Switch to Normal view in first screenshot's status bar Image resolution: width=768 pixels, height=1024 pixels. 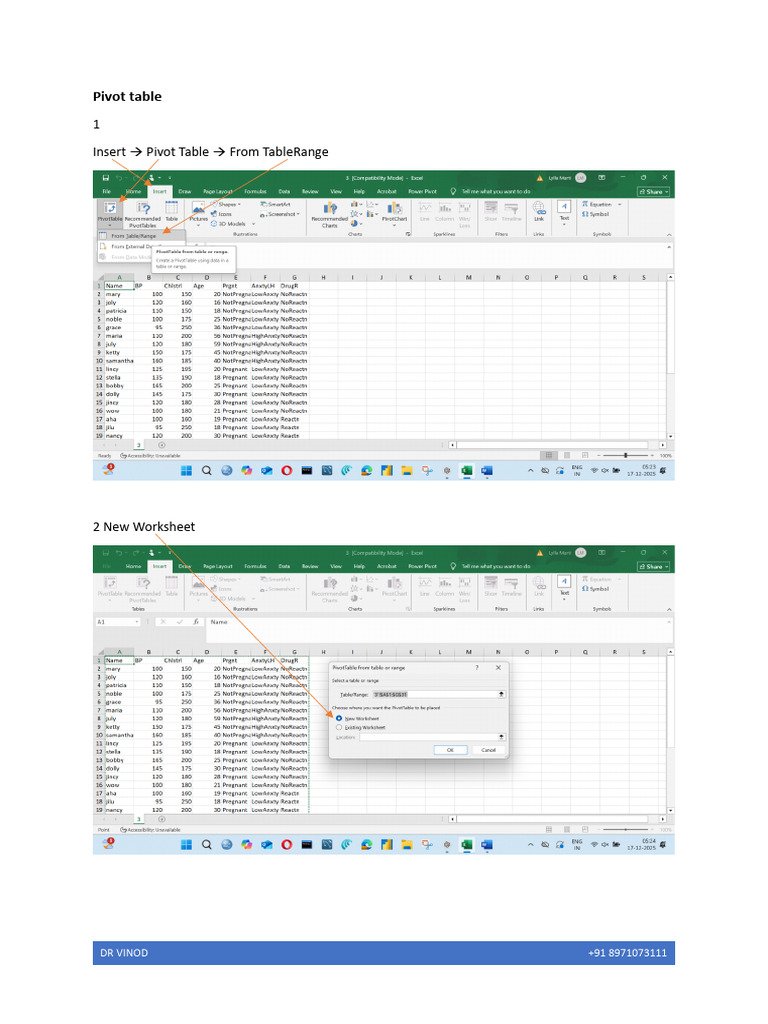pos(549,455)
